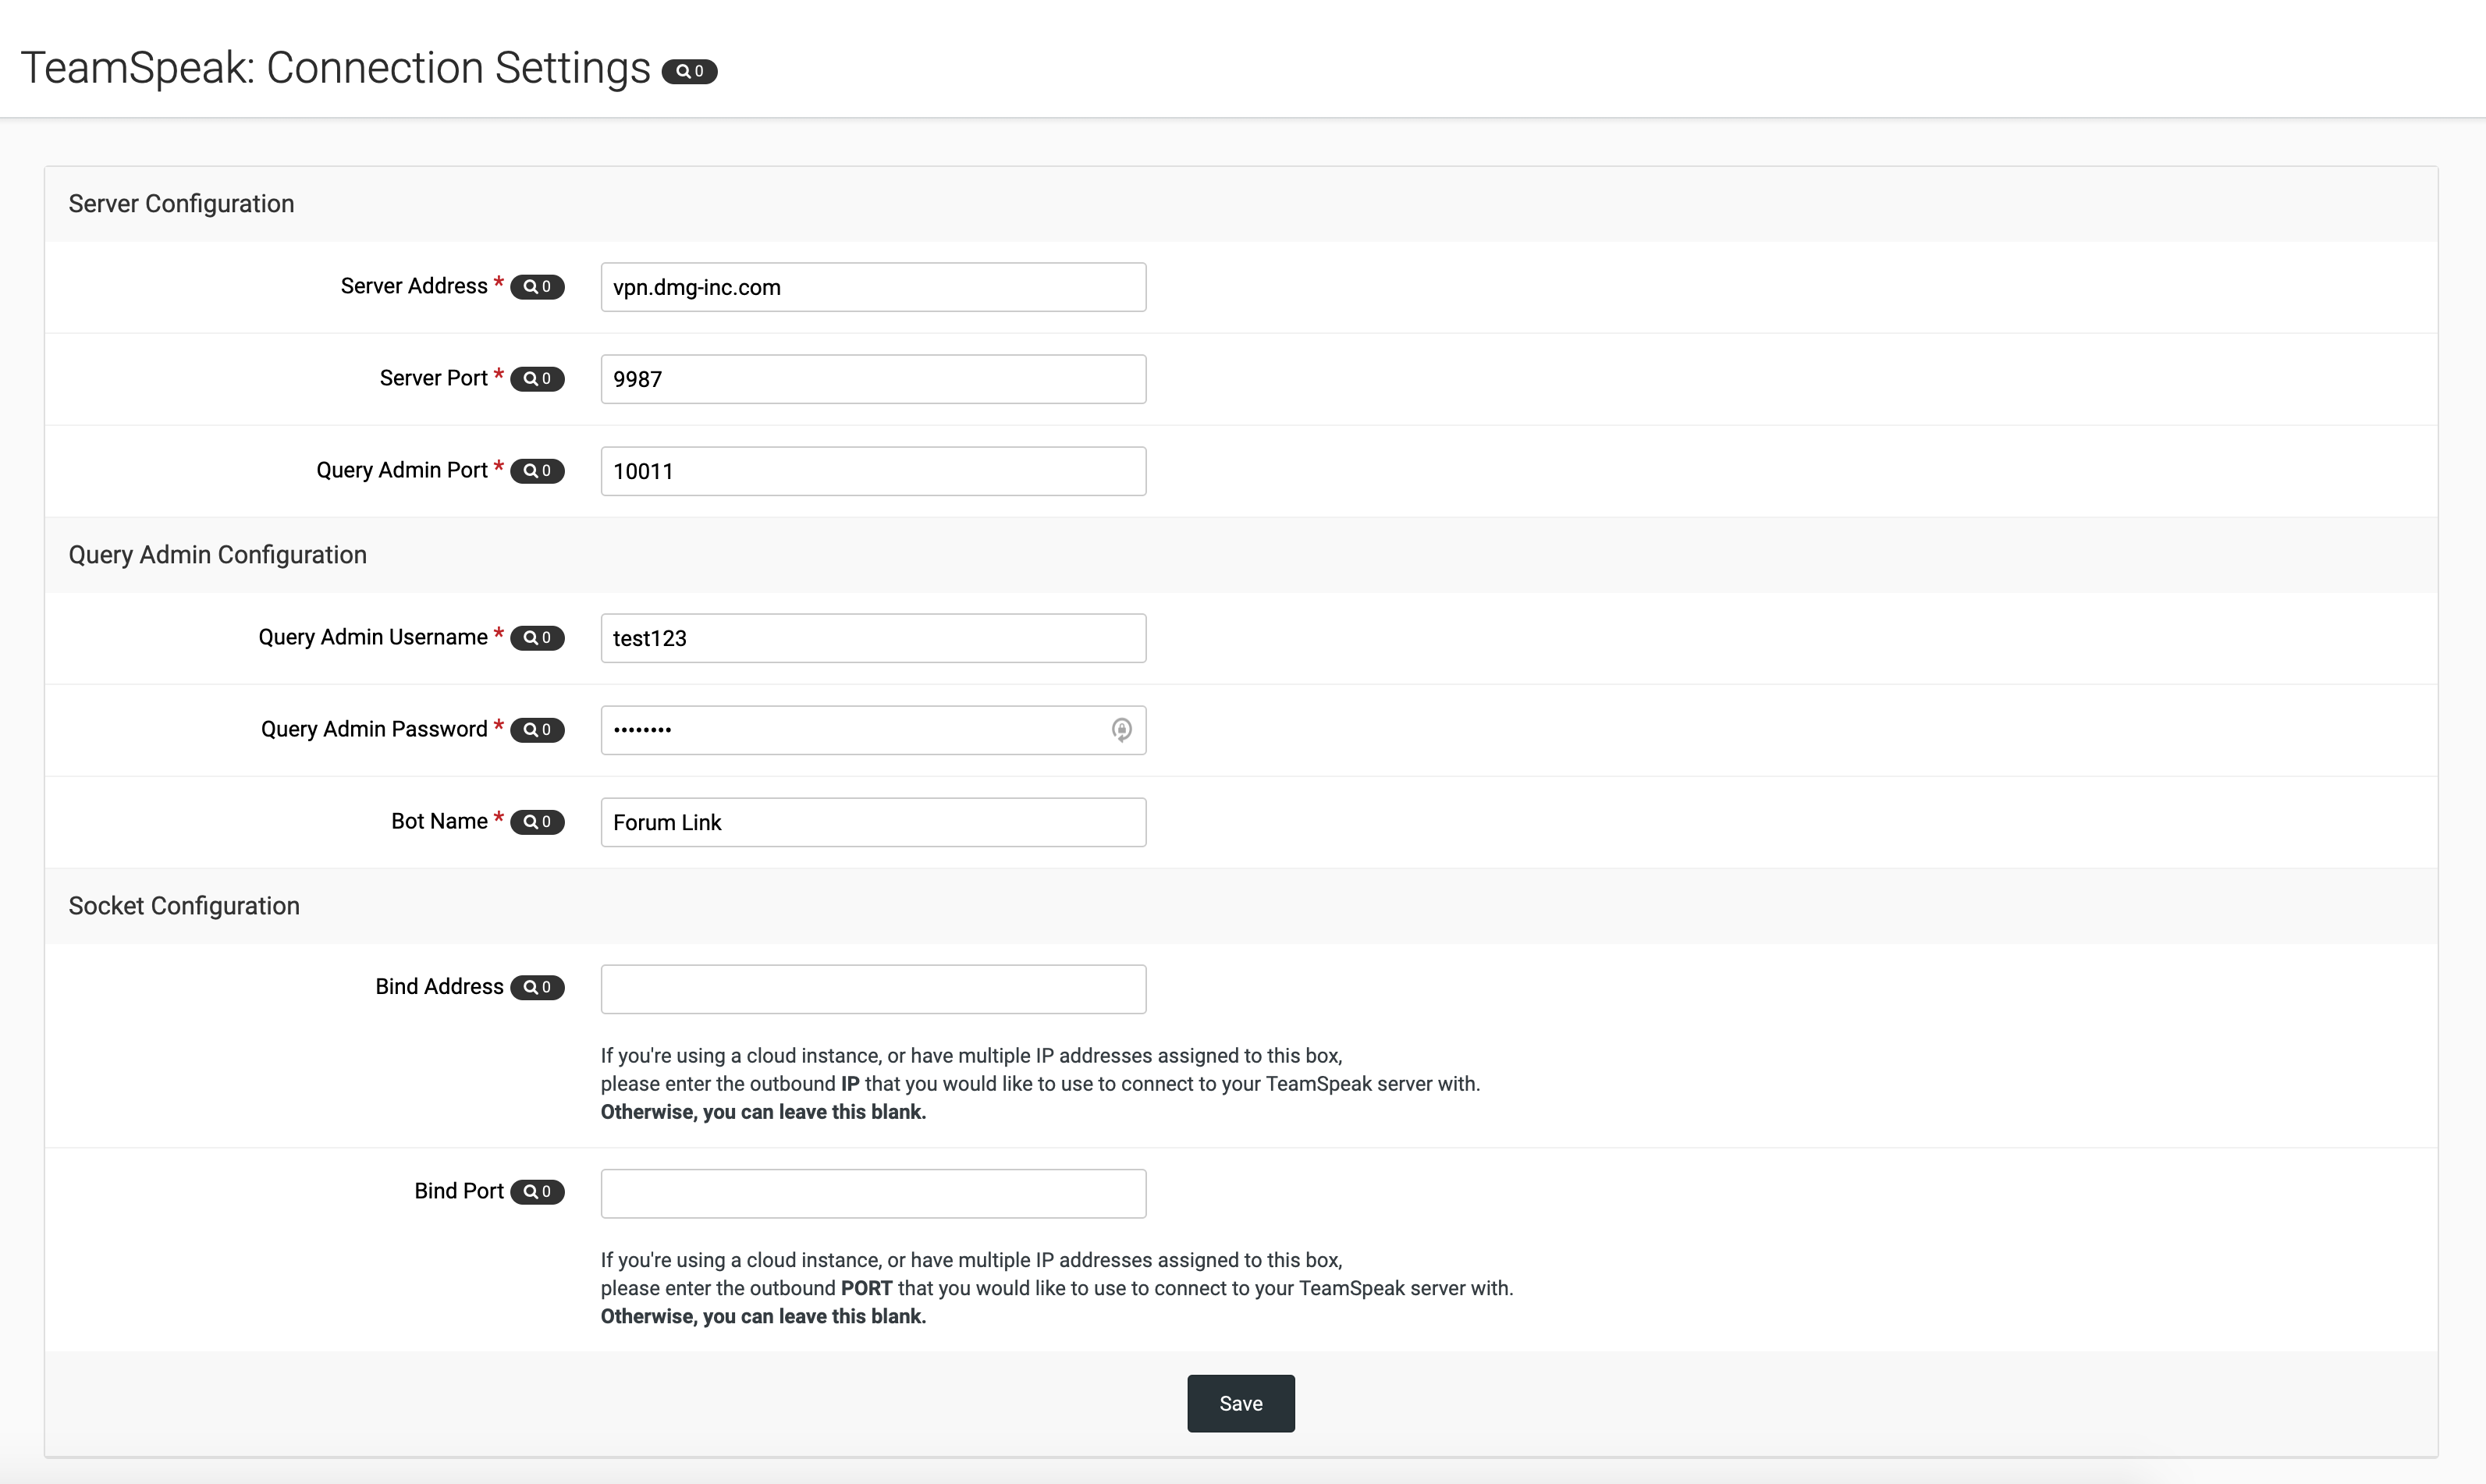
Task: Click the search badge beside the page title
Action: (x=689, y=71)
